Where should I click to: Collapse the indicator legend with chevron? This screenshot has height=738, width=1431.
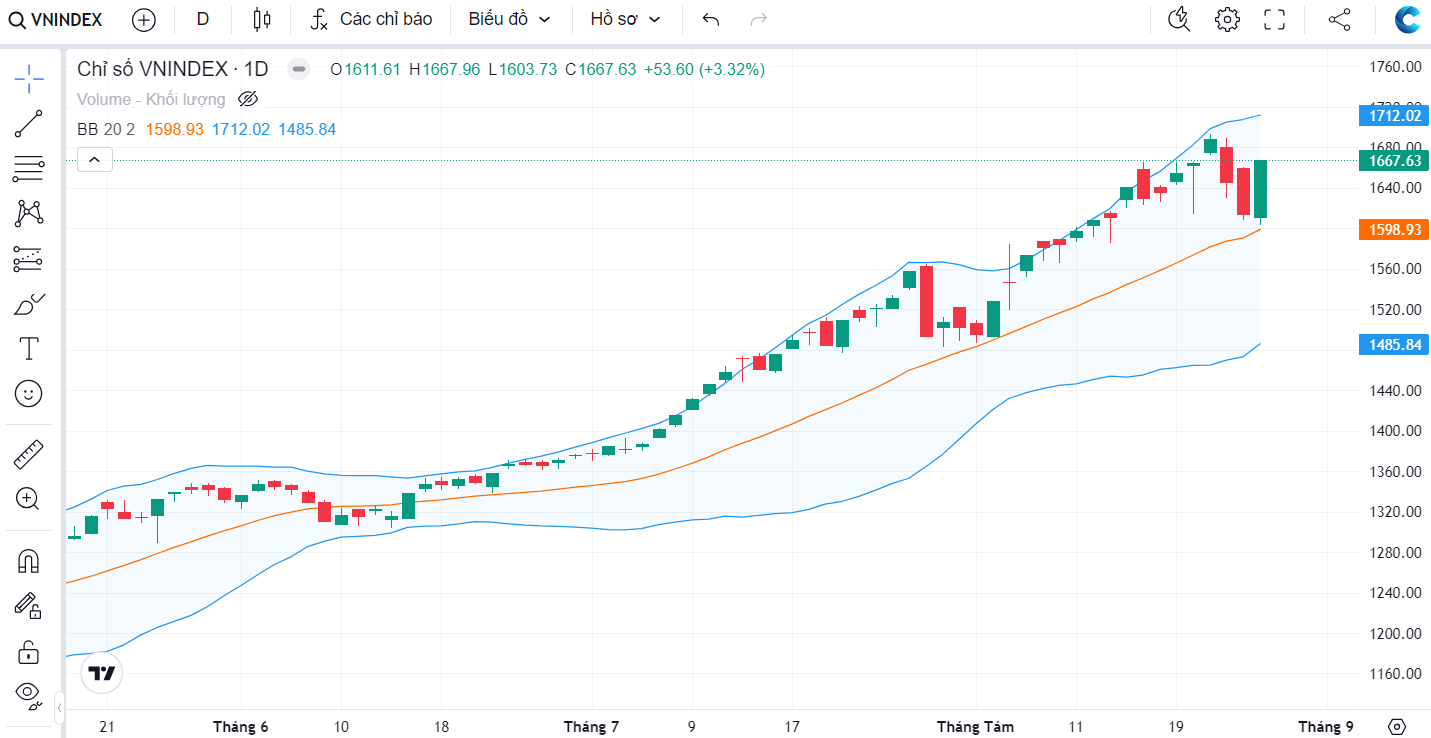point(94,159)
